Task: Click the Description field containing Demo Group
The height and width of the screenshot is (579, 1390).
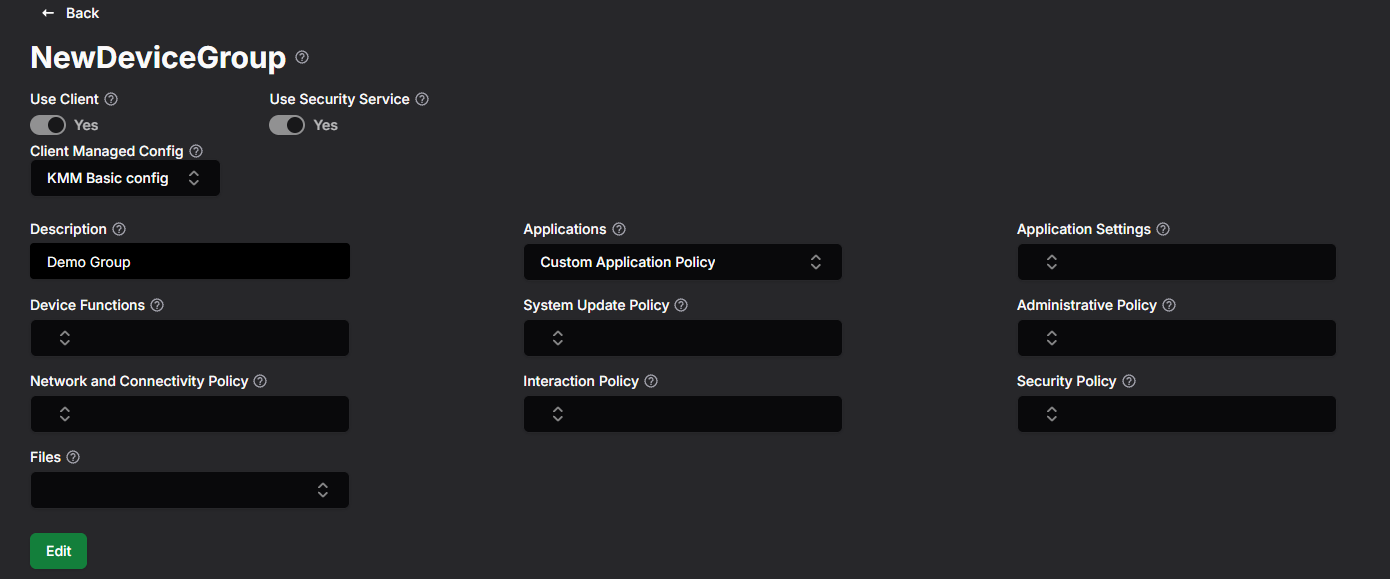Action: 190,261
